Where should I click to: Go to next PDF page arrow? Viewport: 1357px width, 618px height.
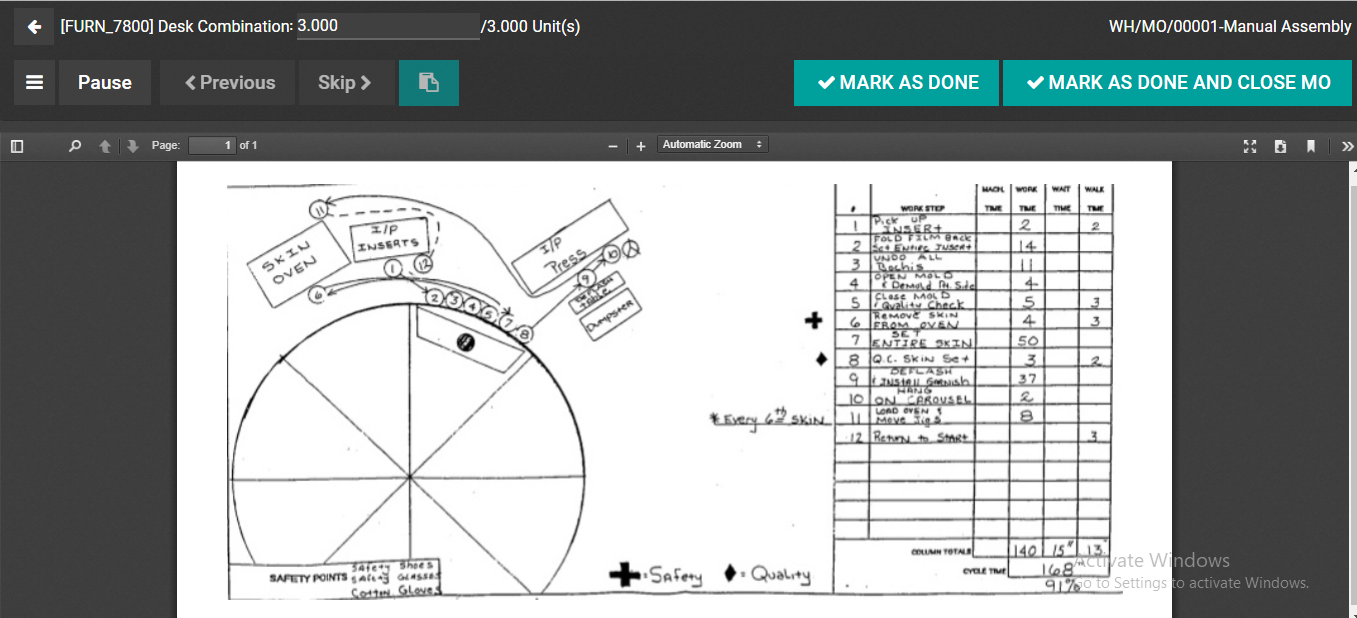pyautogui.click(x=132, y=146)
